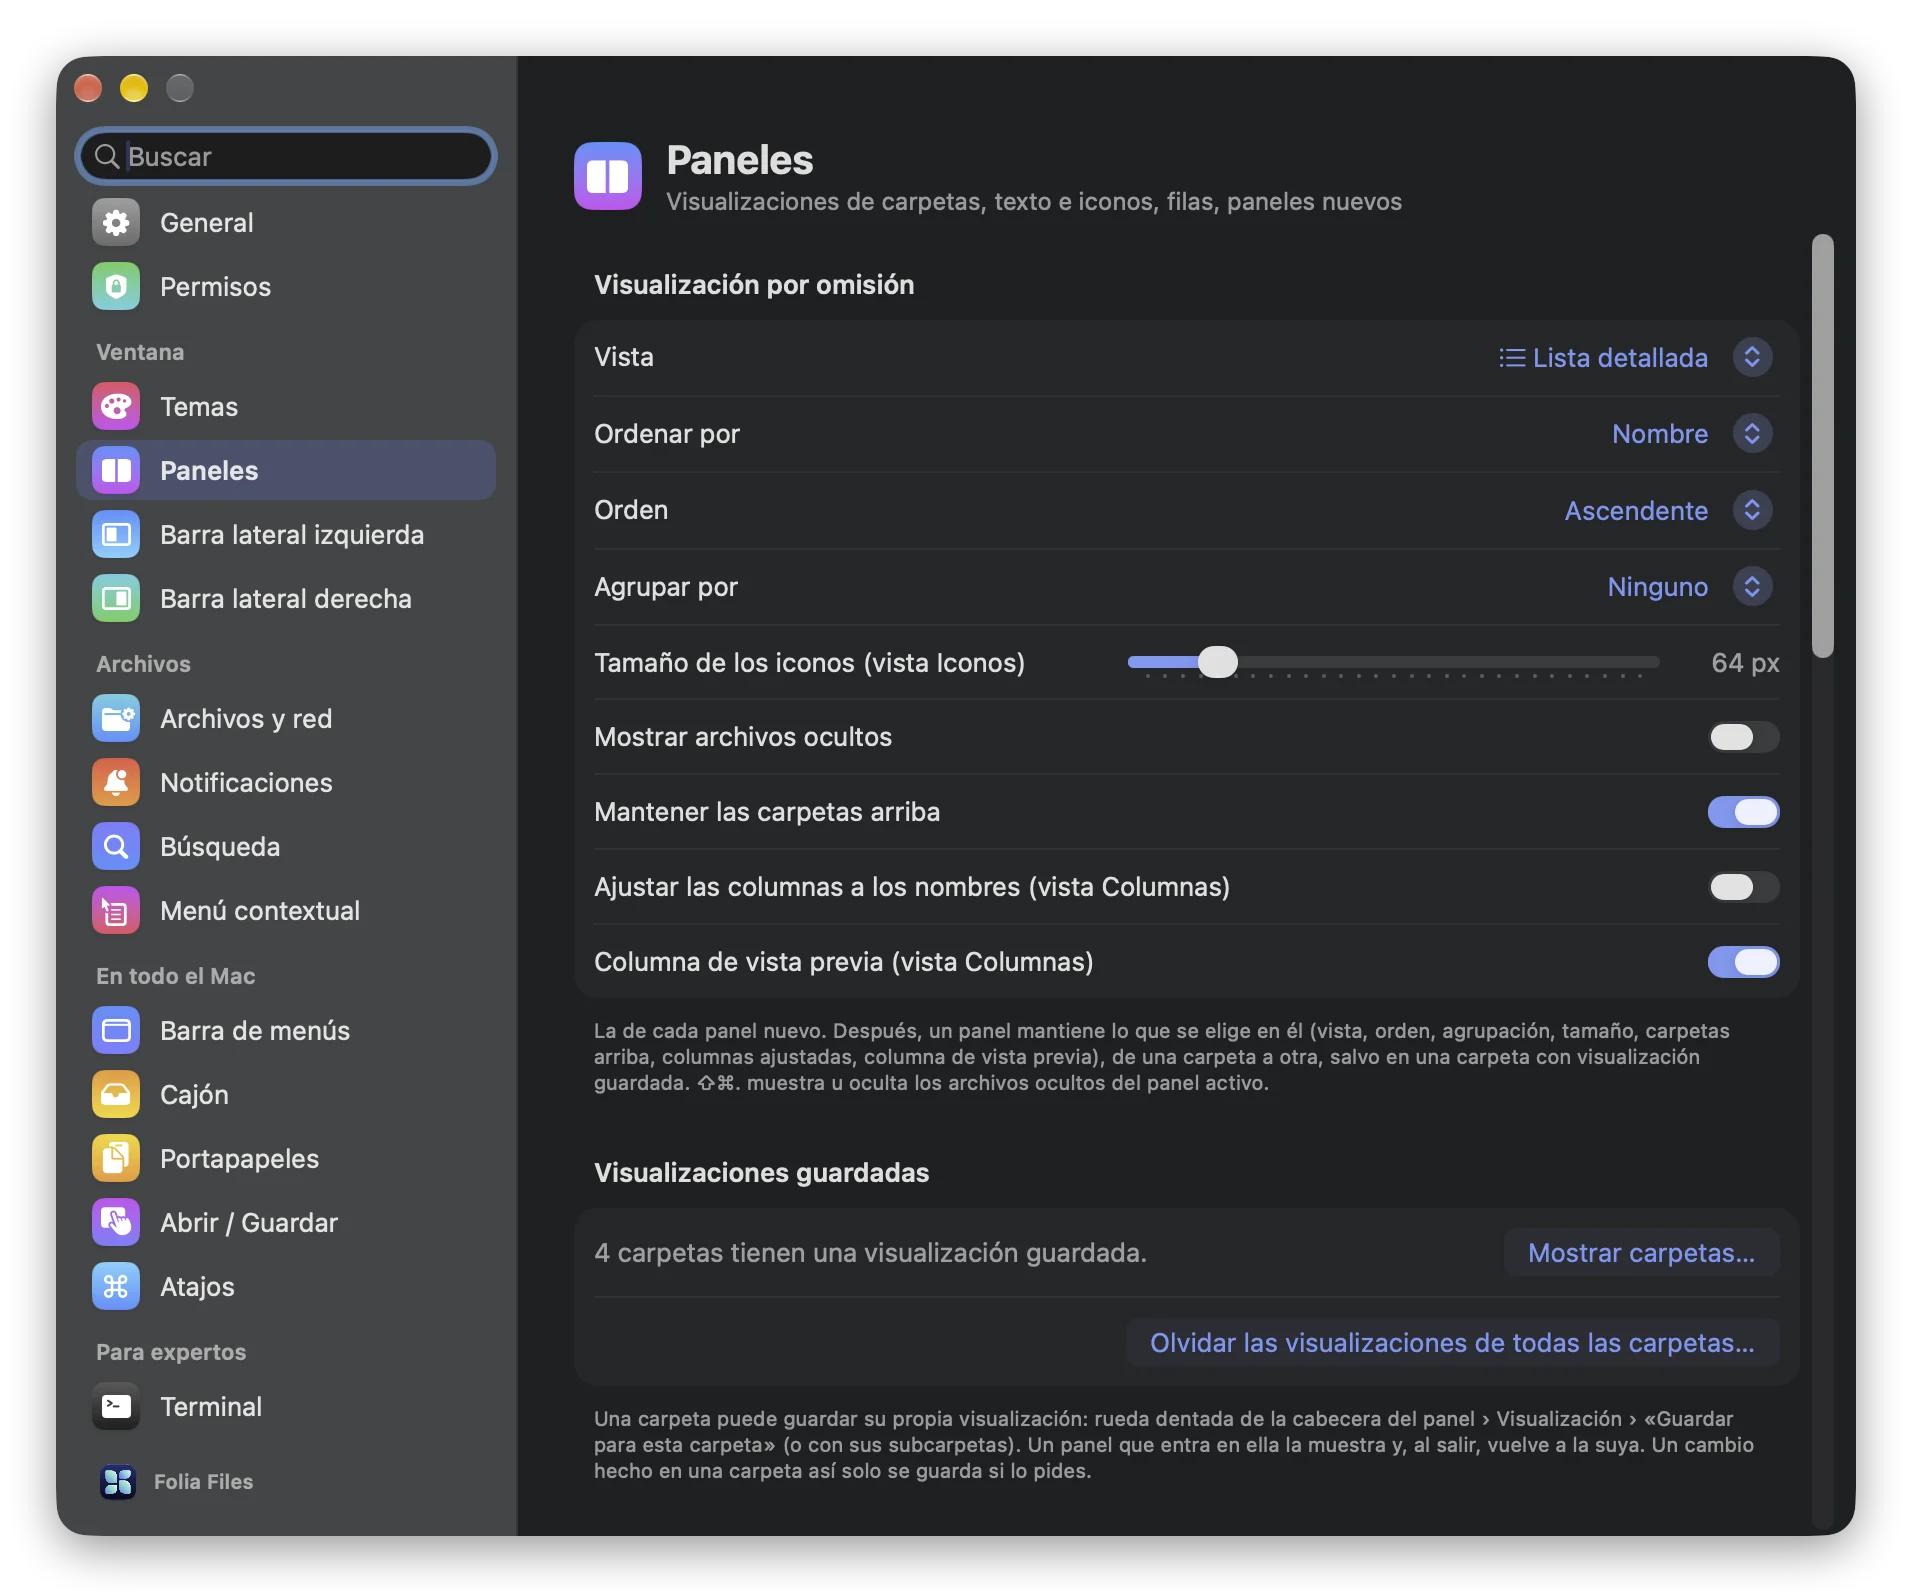This screenshot has height=1592, width=1912.
Task: Click the Mostrar carpetas… button
Action: 1641,1253
